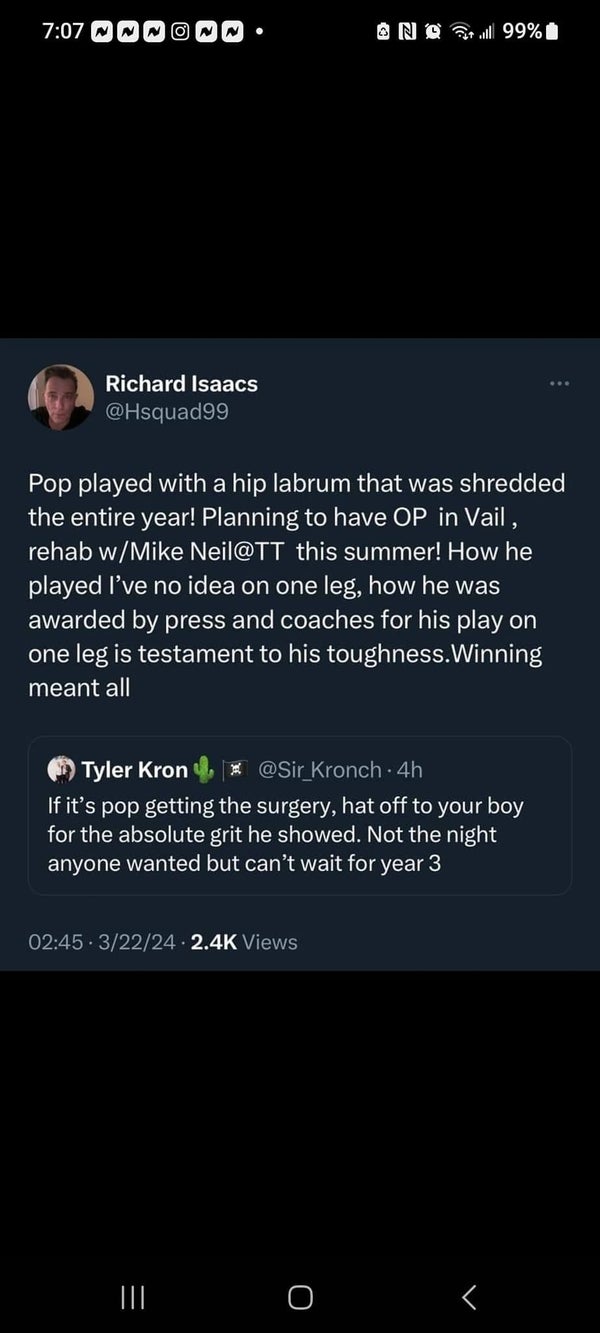Tap the 7:07 clock in status bar
This screenshot has height=1333, width=600.
[x=63, y=32]
